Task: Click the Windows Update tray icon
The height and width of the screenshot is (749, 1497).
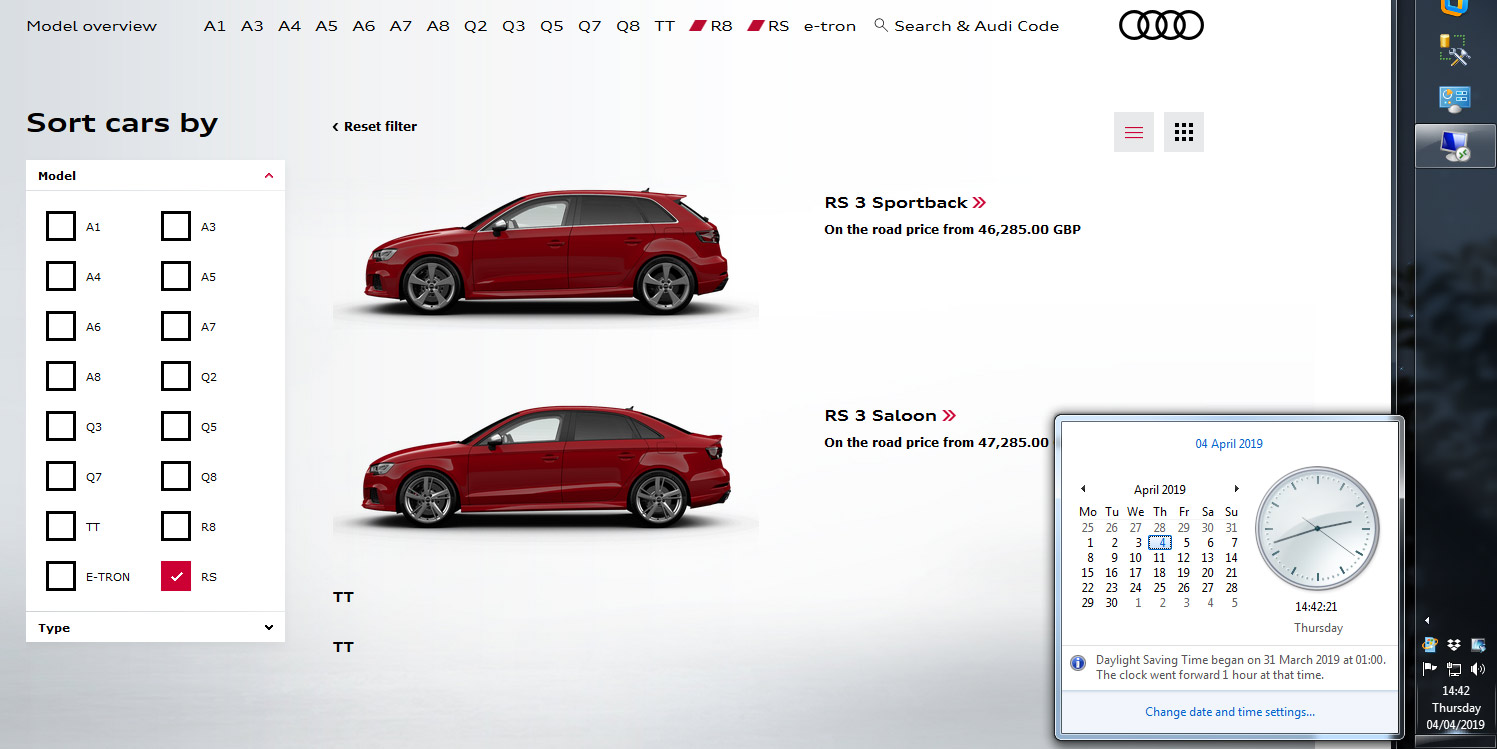Action: (x=1430, y=645)
